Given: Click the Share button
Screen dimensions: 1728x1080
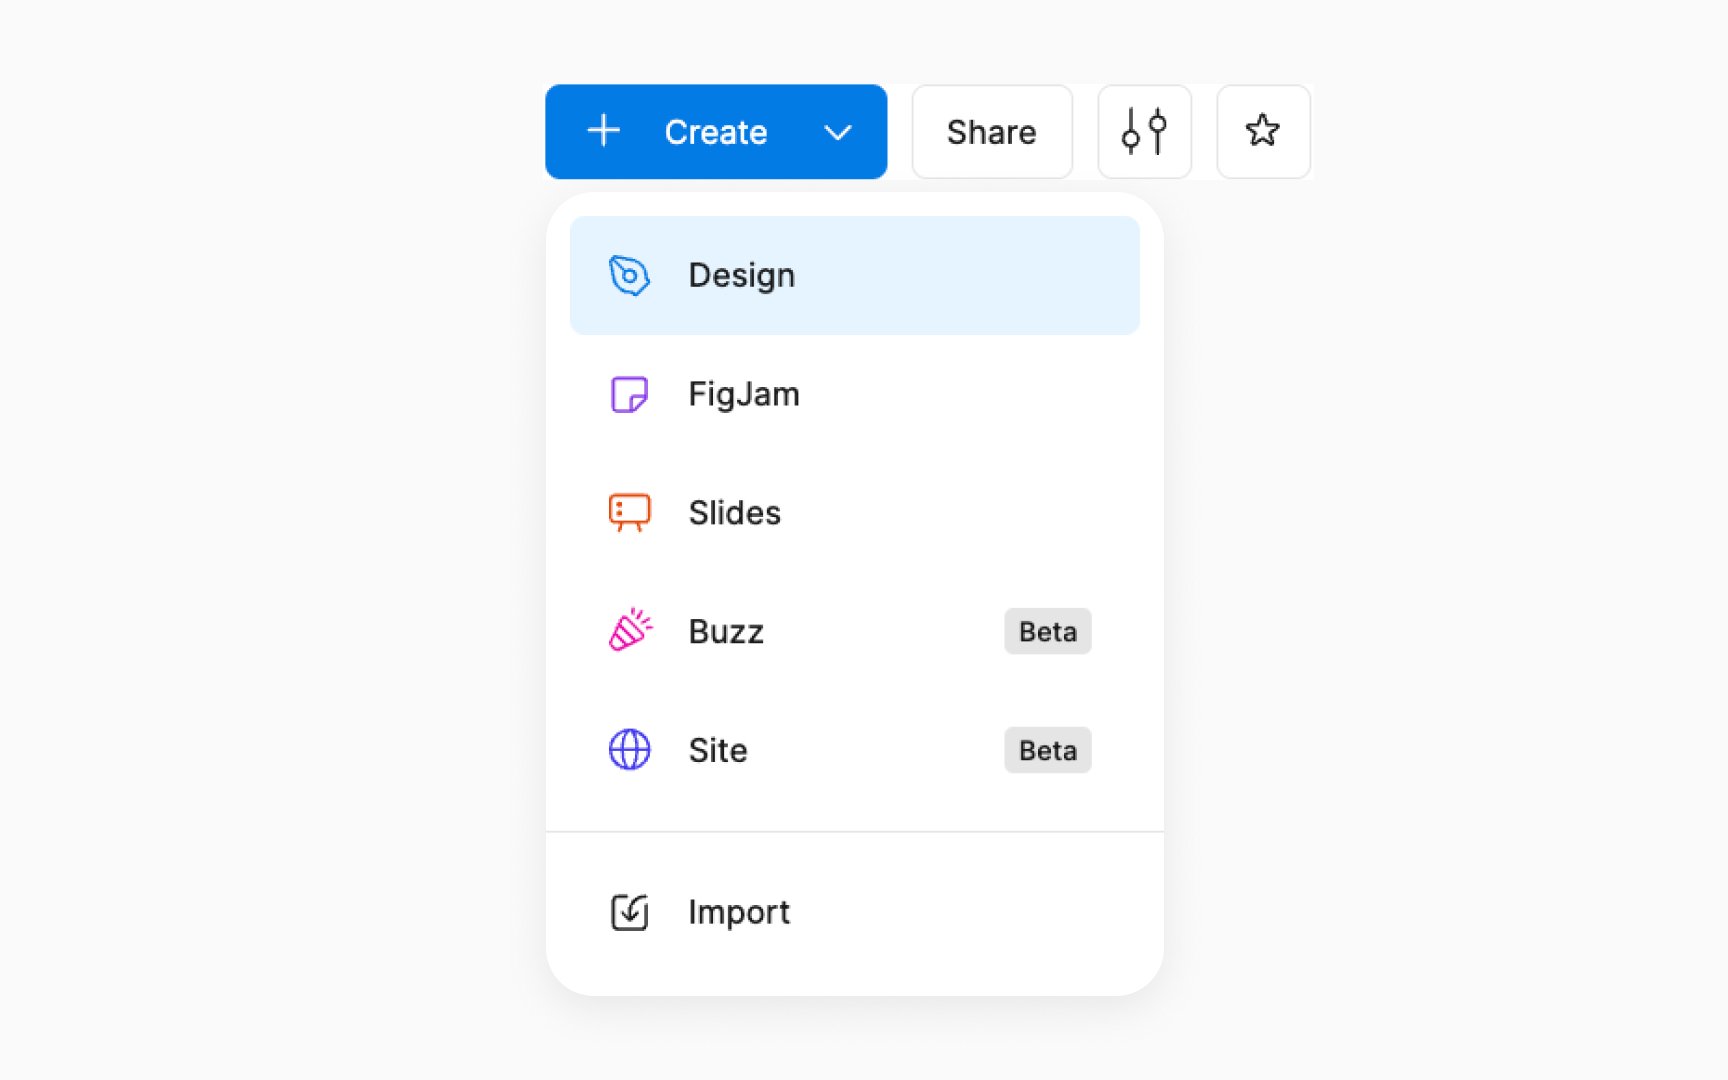Looking at the screenshot, I should point(992,132).
